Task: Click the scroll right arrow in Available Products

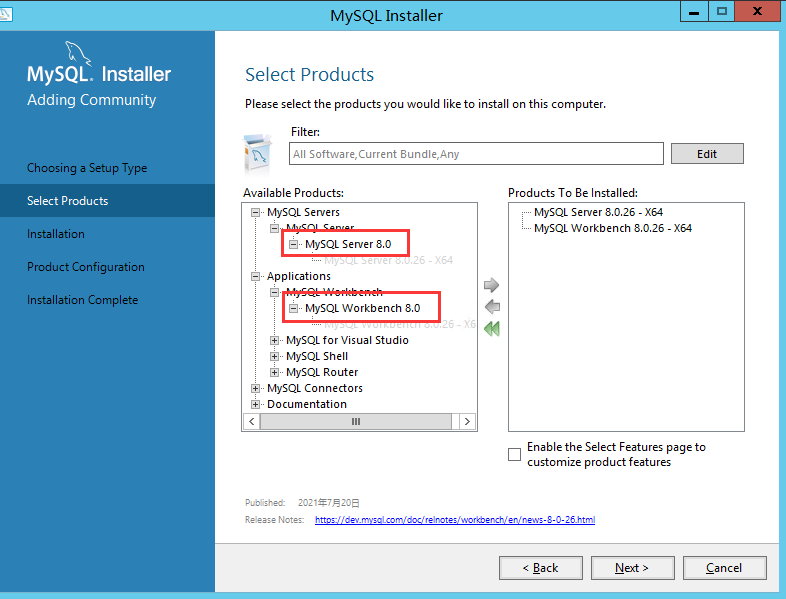Action: tap(467, 422)
